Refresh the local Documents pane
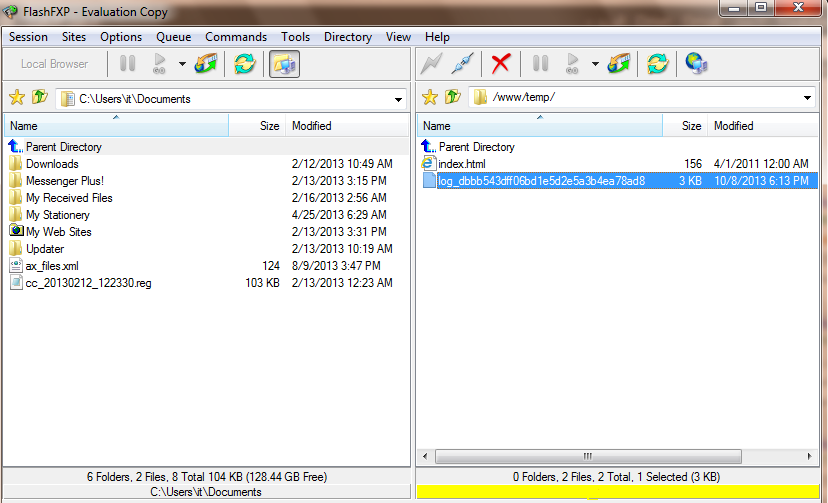 point(244,64)
